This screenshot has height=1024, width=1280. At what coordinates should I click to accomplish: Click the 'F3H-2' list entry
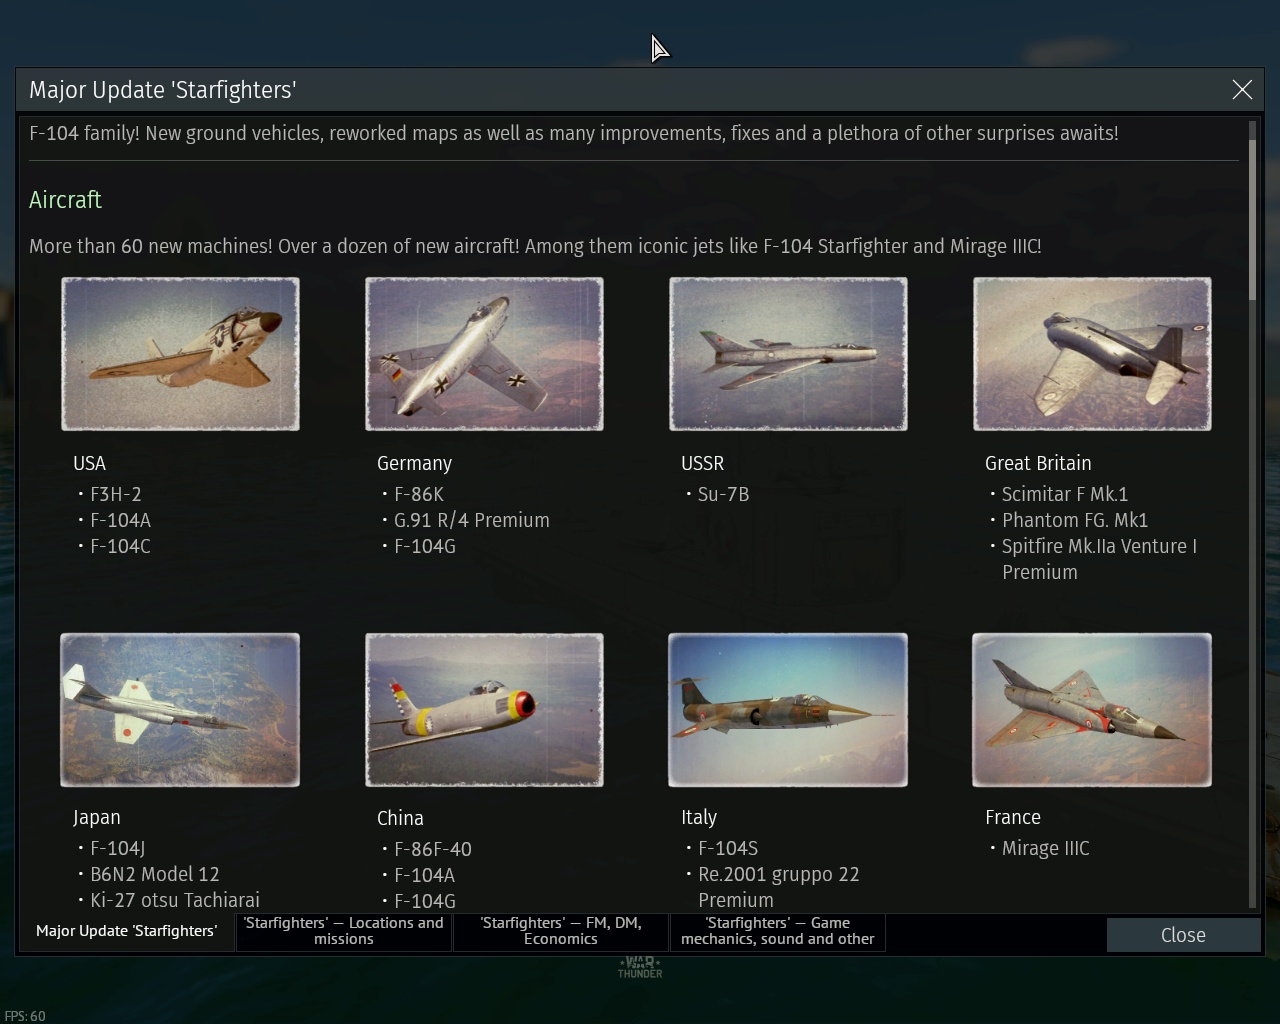tap(116, 494)
